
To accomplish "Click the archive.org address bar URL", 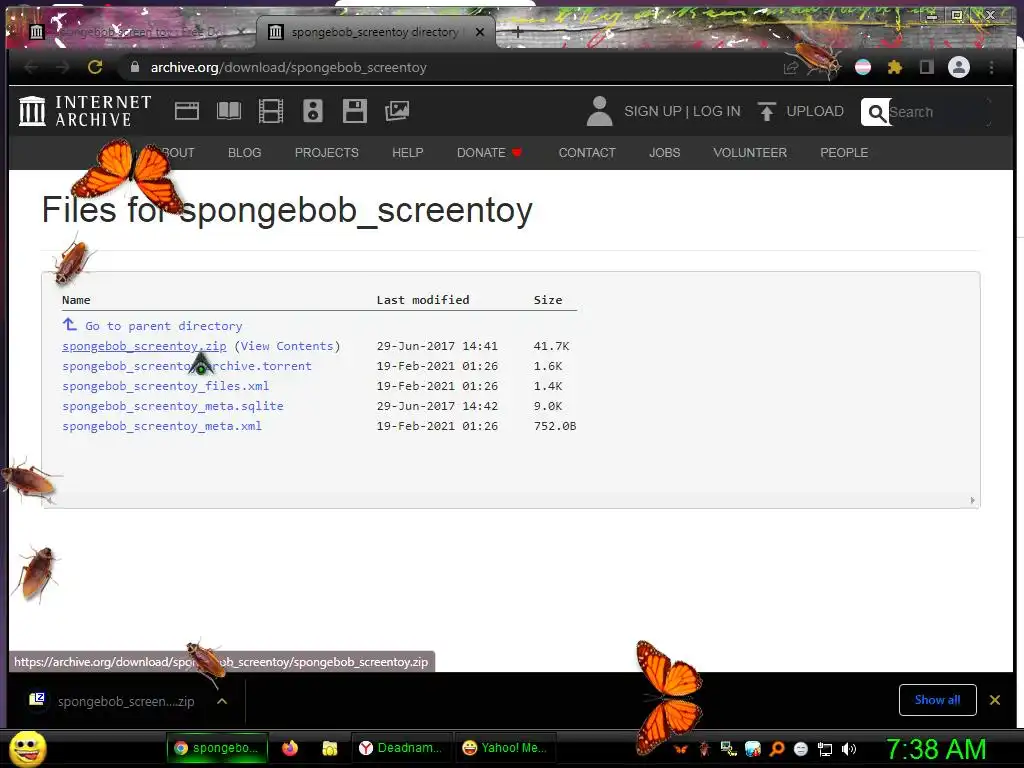I will pyautogui.click(x=288, y=67).
